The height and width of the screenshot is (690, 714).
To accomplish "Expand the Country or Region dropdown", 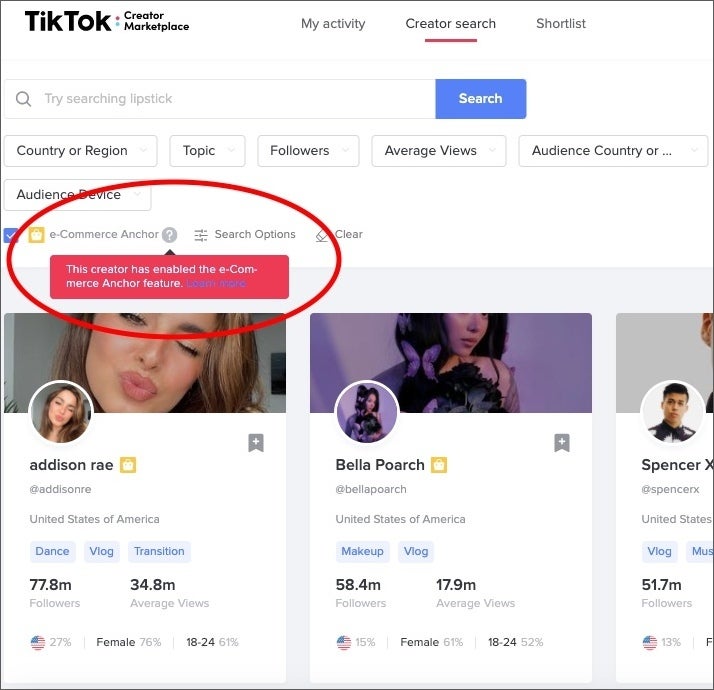I will click(81, 151).
